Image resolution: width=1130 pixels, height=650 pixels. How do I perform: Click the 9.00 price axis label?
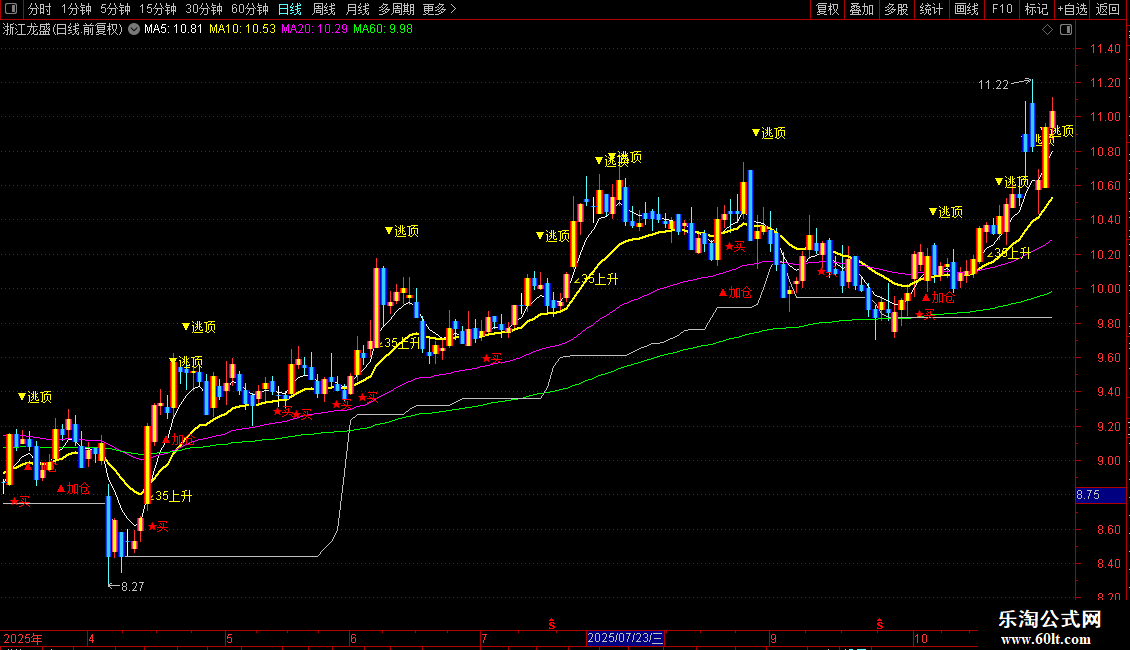pos(1108,461)
